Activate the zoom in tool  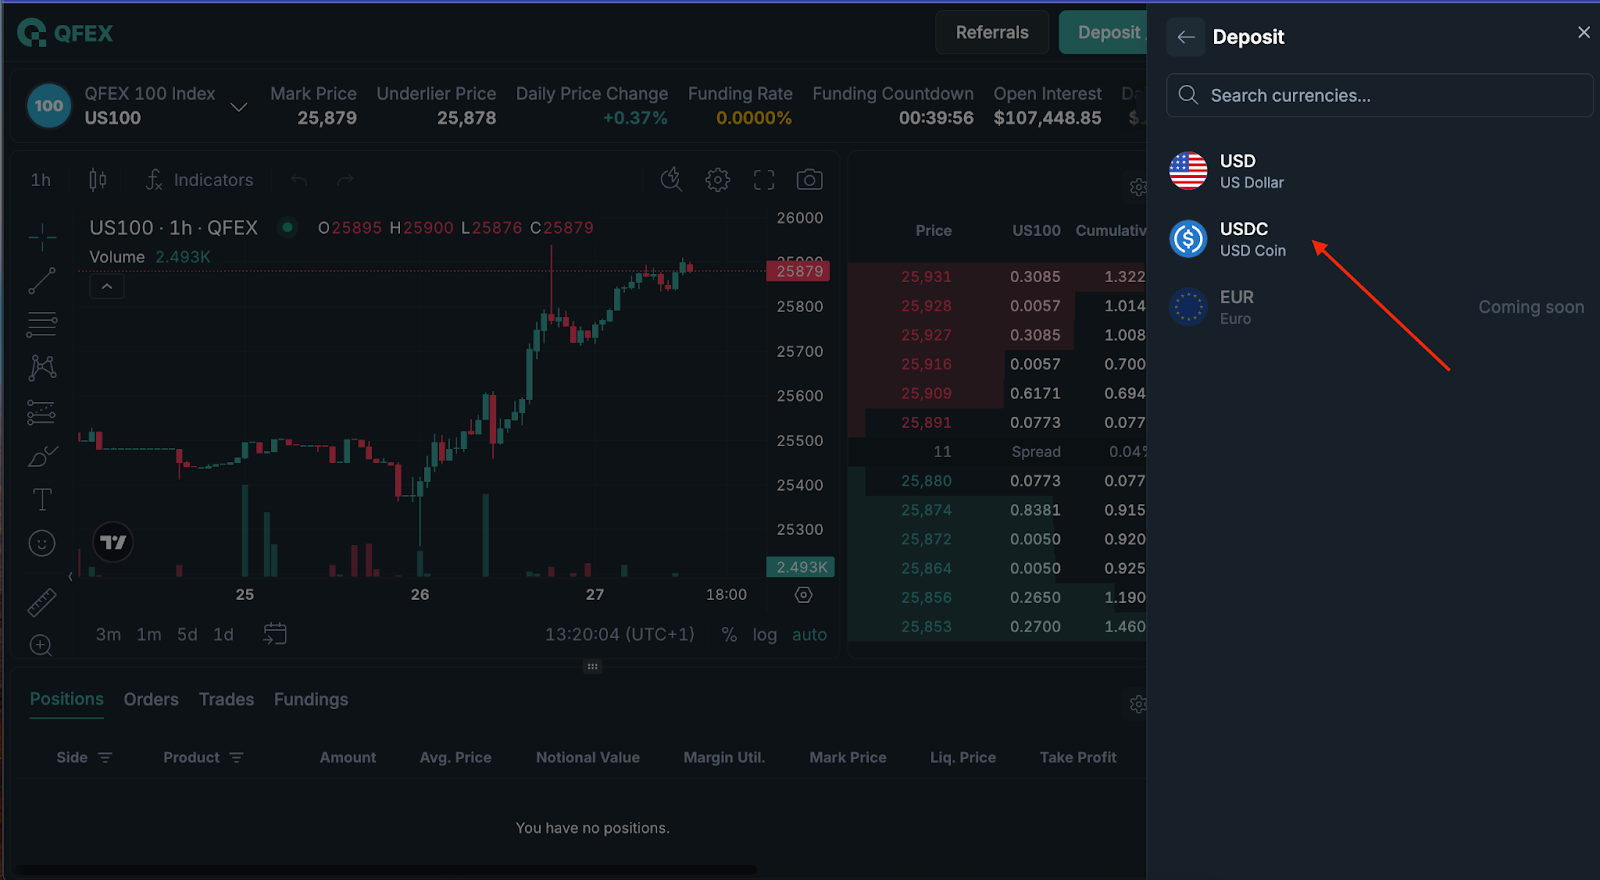pos(42,646)
